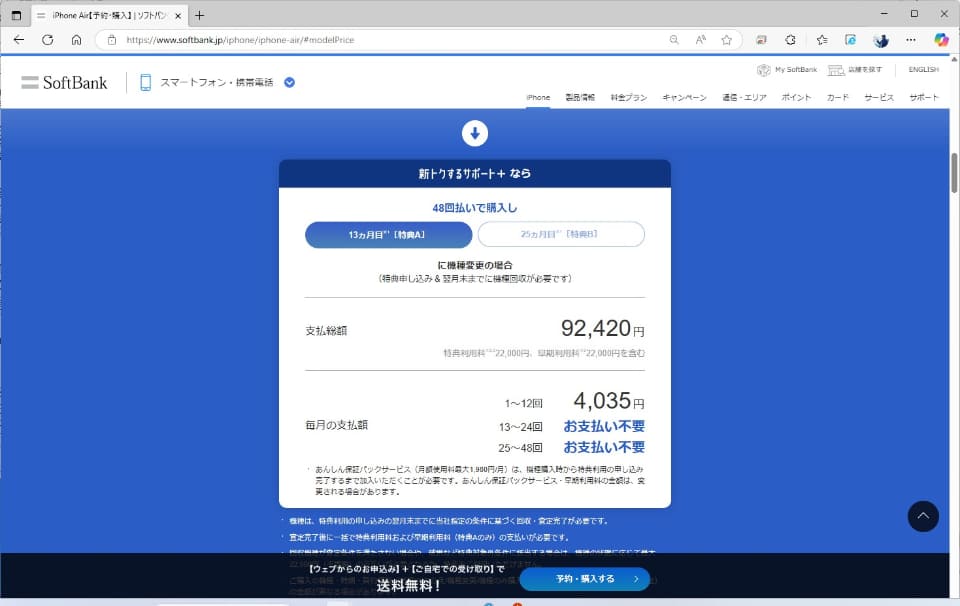Click 新トクするサポート+ なら header

pyautogui.click(x=474, y=174)
